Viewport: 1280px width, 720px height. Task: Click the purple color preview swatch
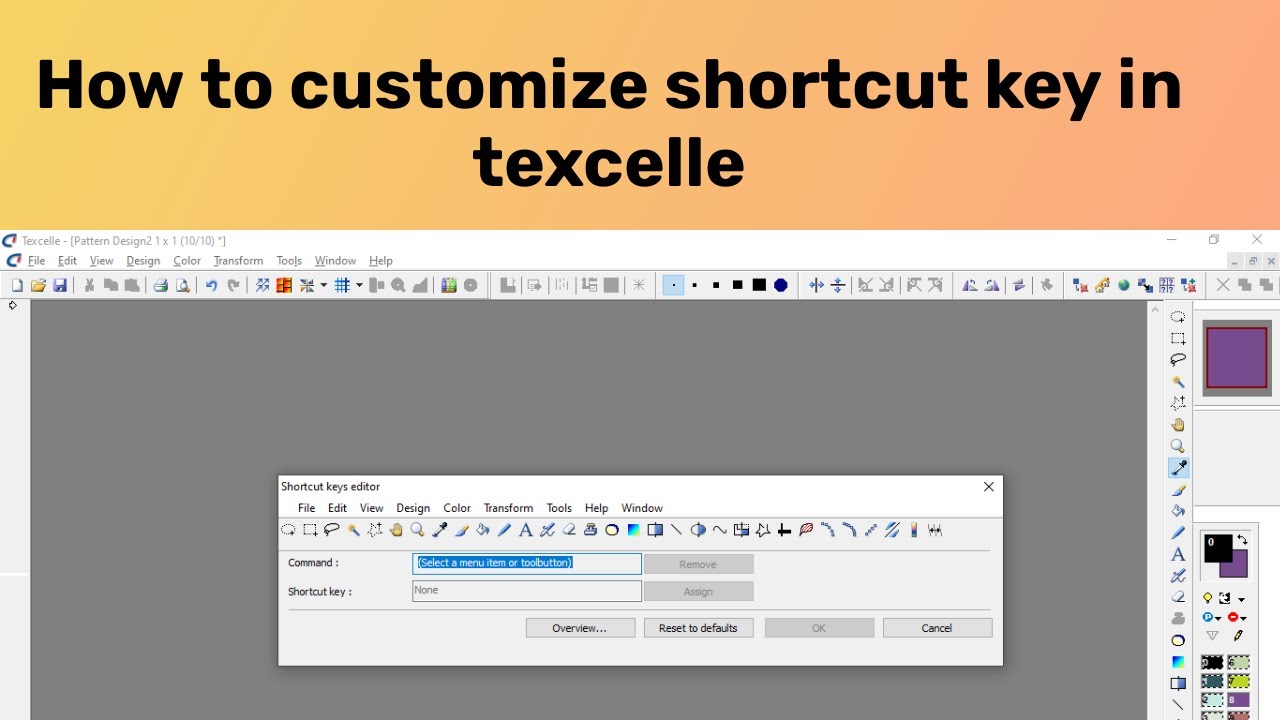(x=1237, y=358)
